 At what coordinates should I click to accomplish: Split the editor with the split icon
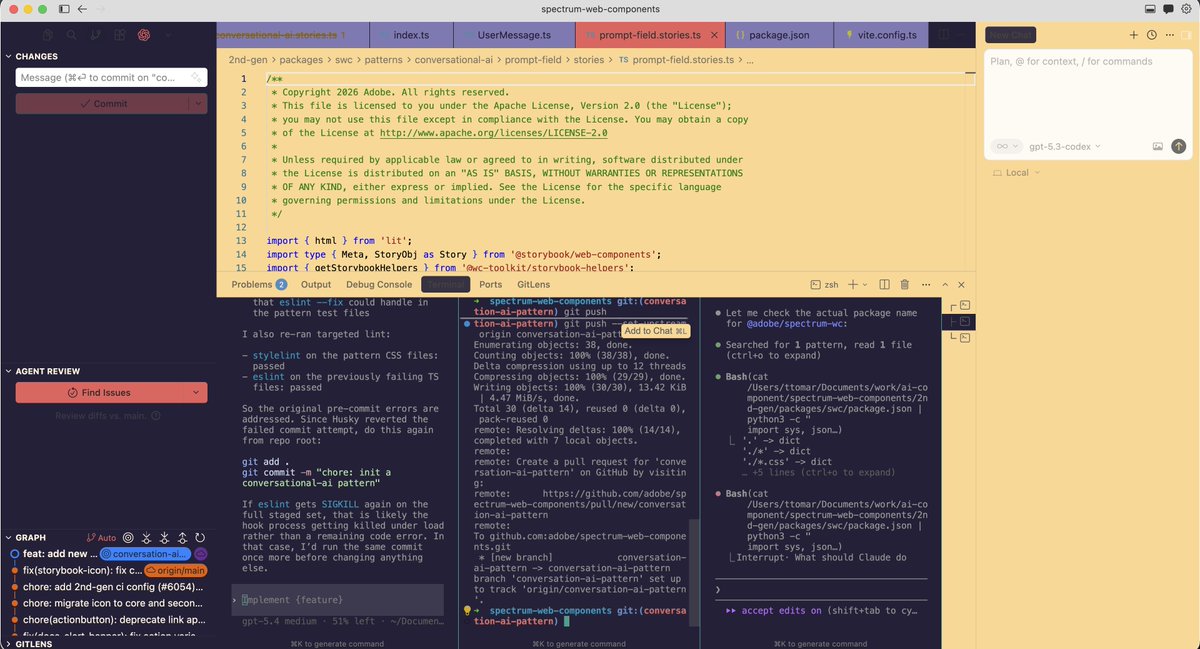(942, 35)
